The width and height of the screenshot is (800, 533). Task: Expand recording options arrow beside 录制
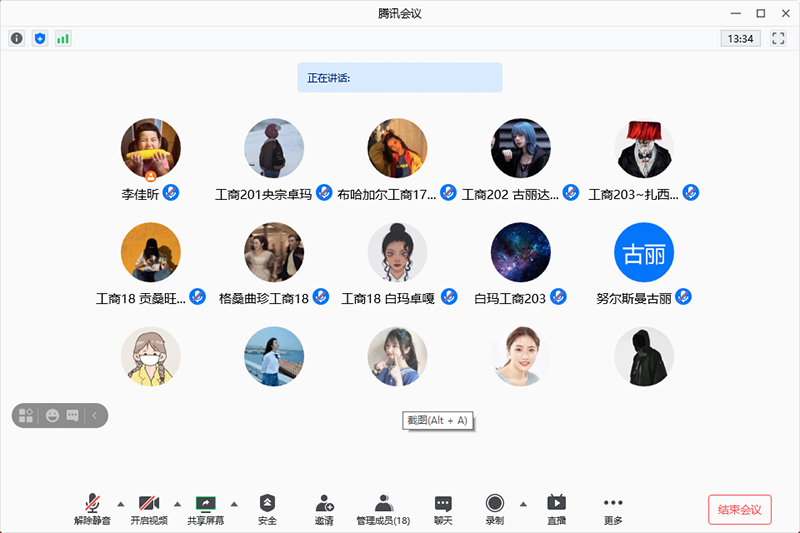(x=523, y=503)
